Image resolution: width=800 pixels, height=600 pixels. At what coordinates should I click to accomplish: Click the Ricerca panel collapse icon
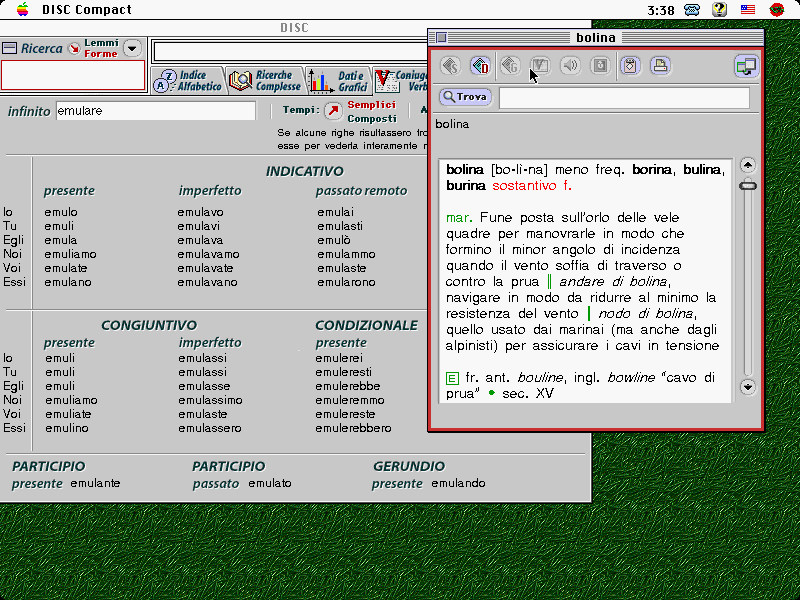[9, 48]
